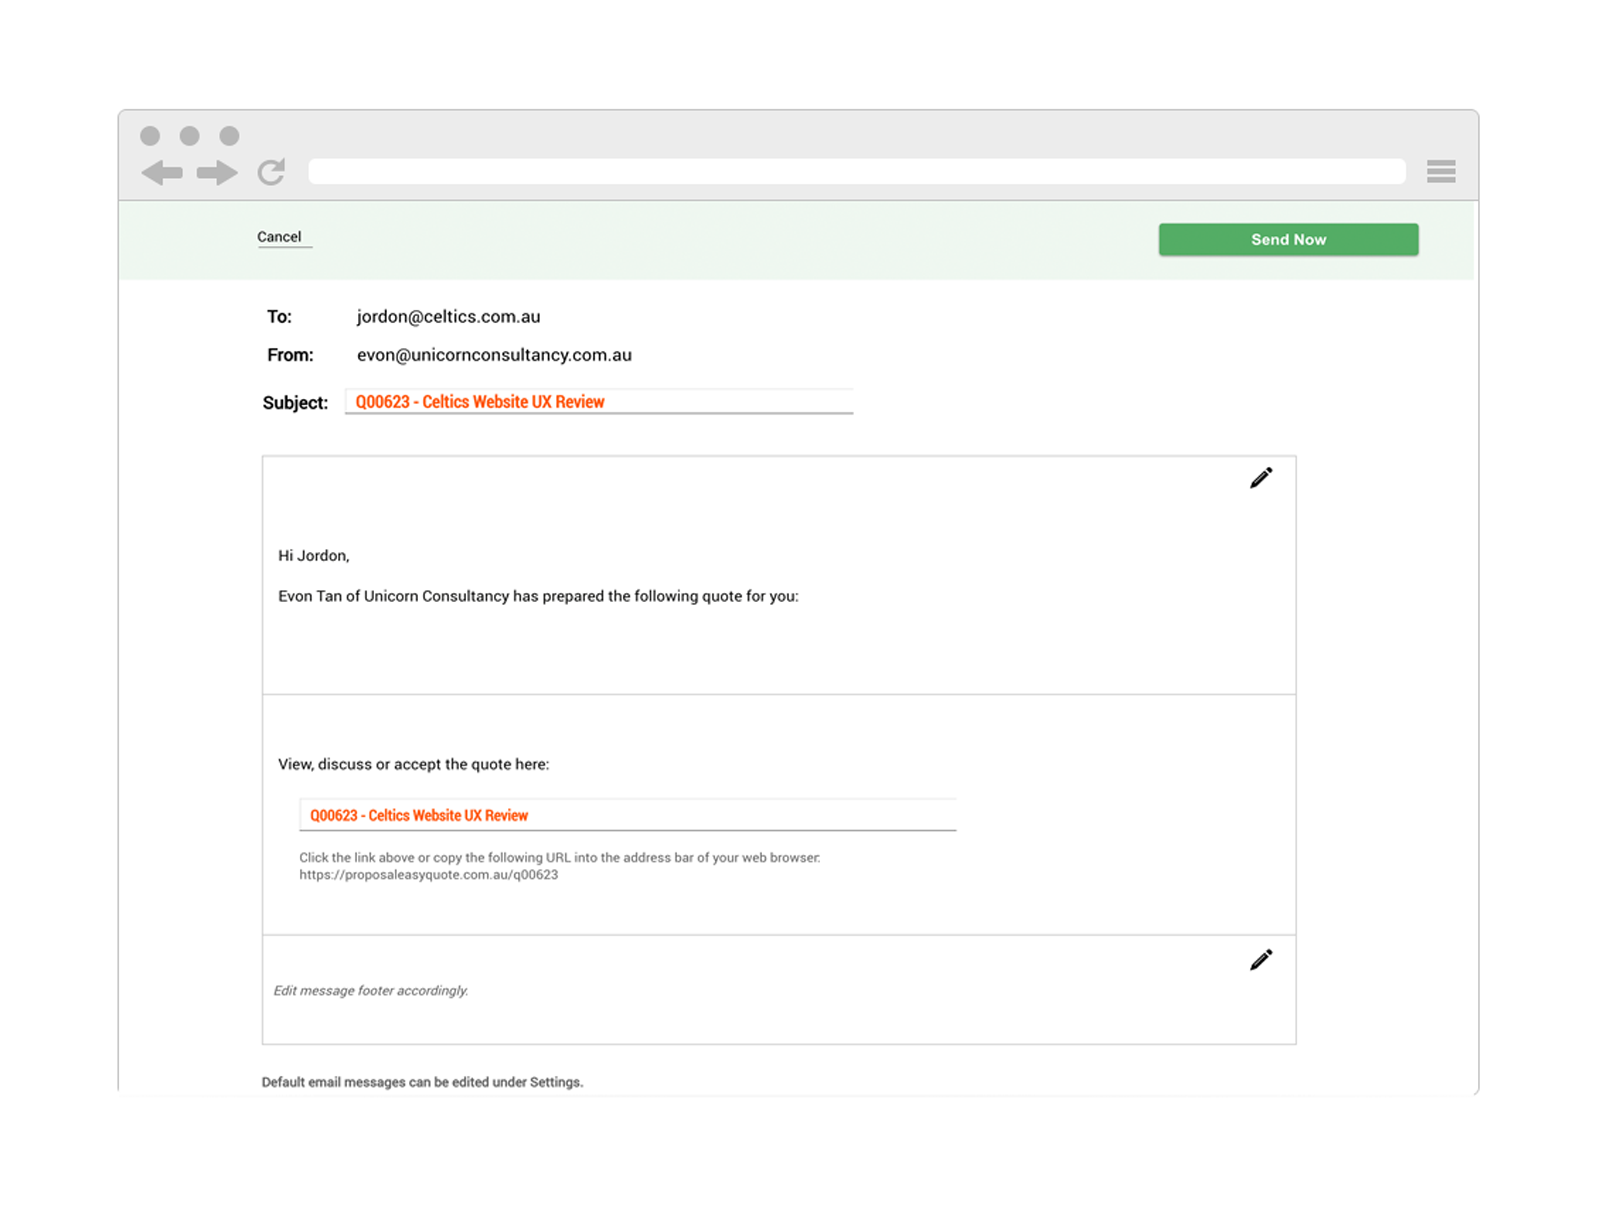Screen dimensions: 1600x1205
Task: Click the 'Subject:' label
Action: (295, 403)
